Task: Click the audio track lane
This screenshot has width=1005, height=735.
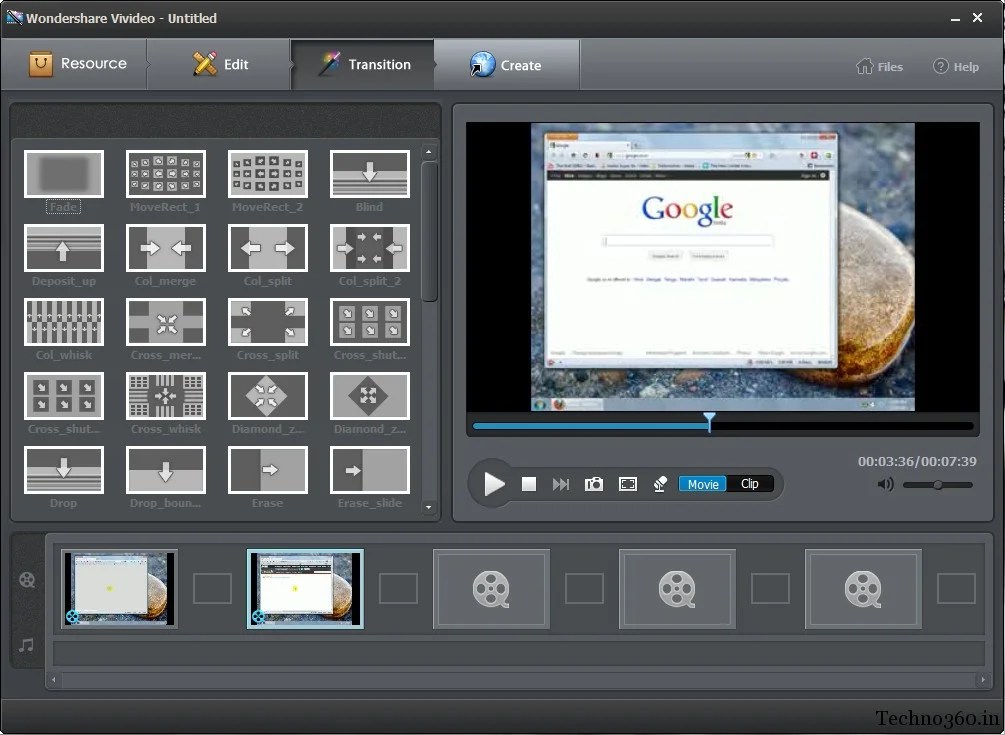Action: point(519,653)
